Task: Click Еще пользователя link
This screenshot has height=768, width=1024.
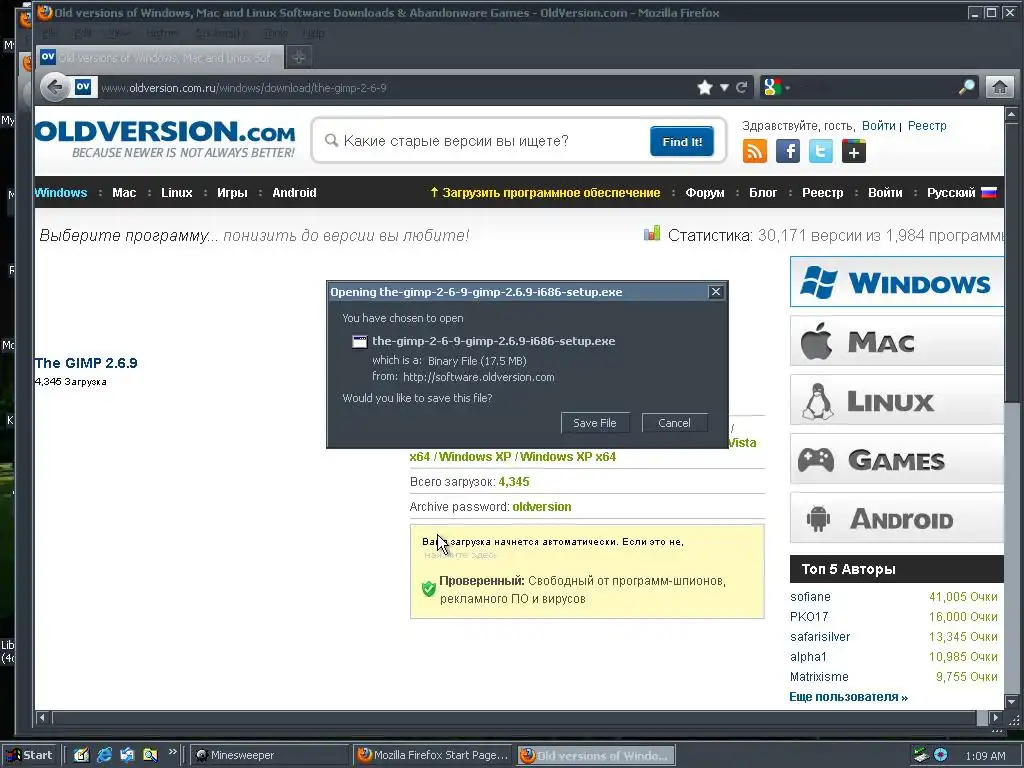Action: pos(848,697)
